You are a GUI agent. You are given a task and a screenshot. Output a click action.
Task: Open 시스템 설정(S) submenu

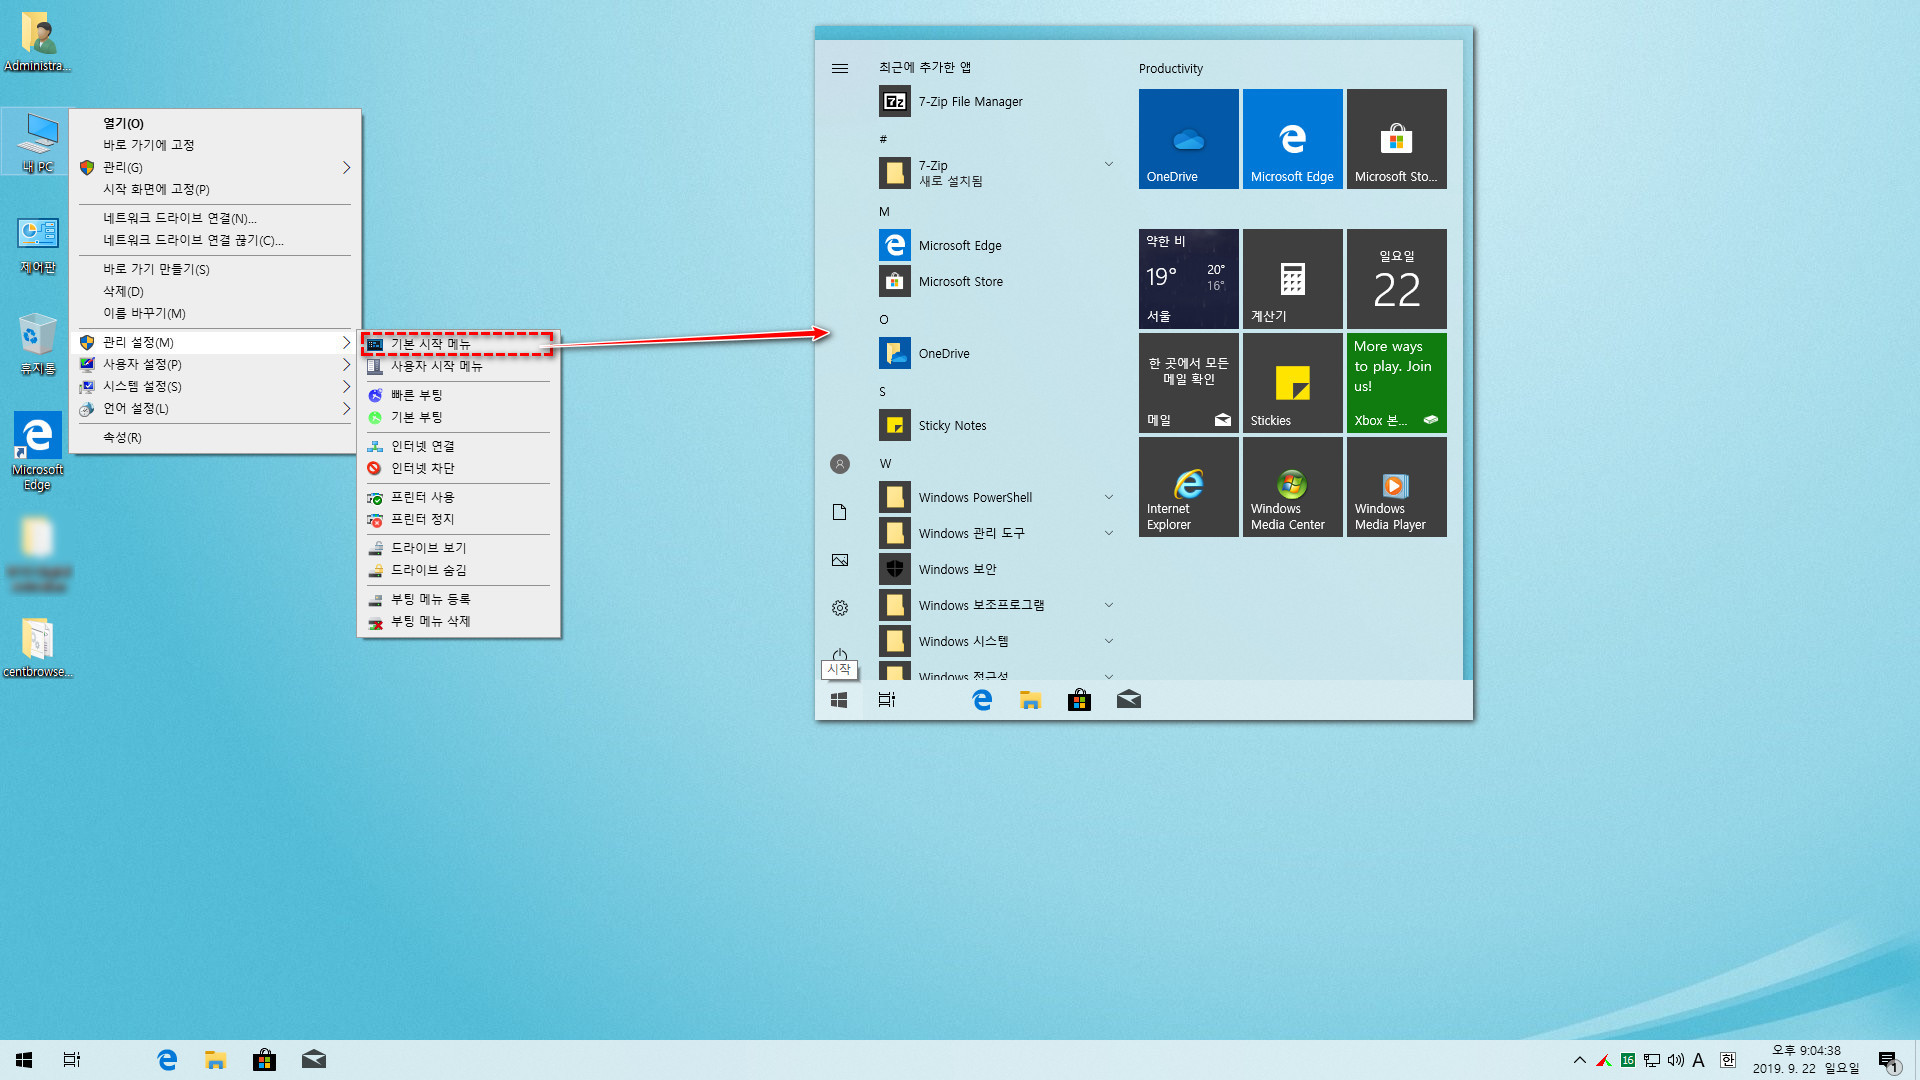tap(215, 386)
